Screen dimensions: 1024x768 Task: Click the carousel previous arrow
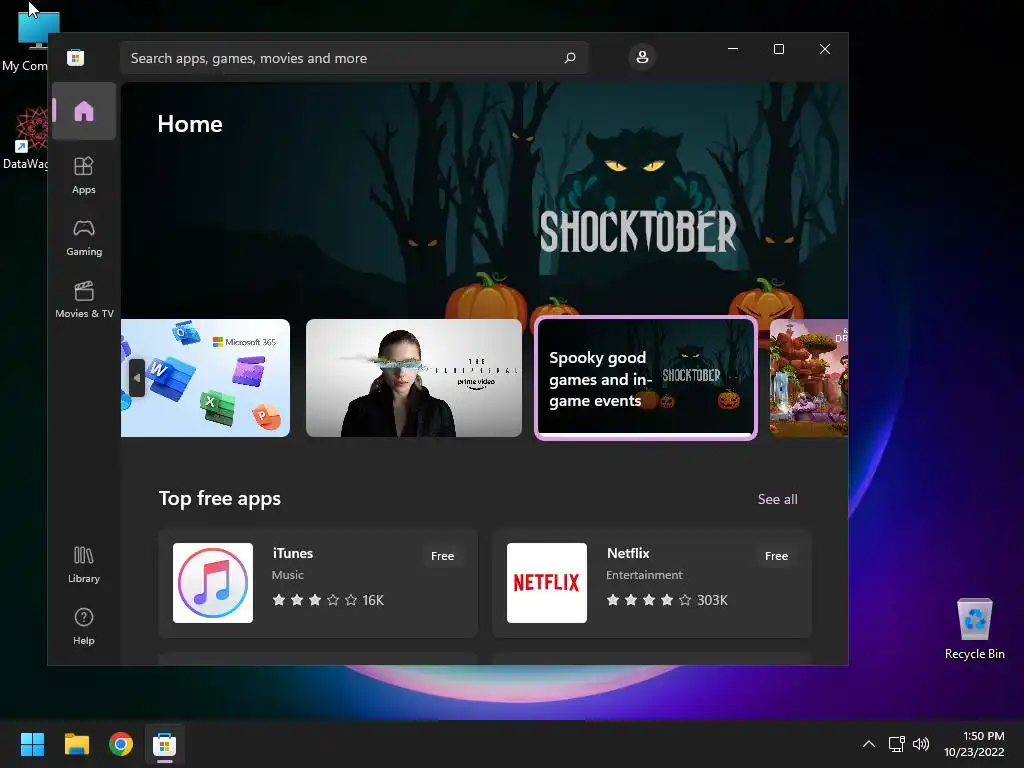pos(136,377)
